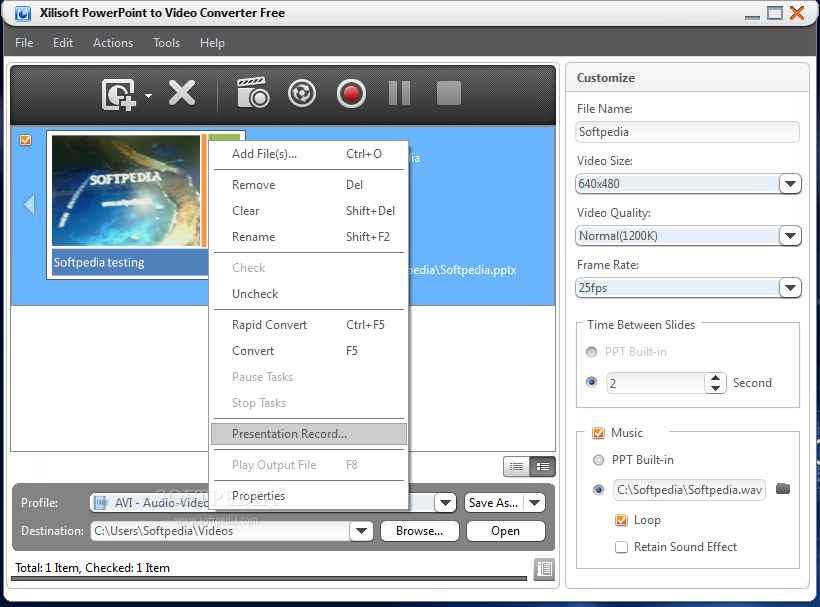Click the music file path field
The width and height of the screenshot is (820, 607).
coord(689,490)
